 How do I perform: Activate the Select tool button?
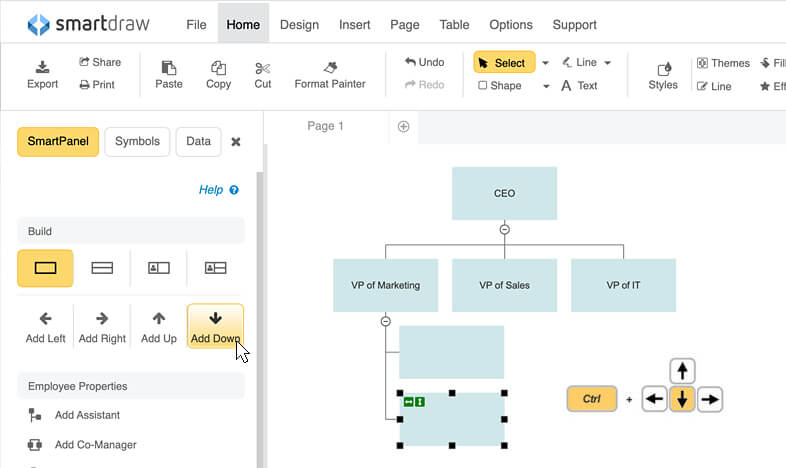pos(504,63)
